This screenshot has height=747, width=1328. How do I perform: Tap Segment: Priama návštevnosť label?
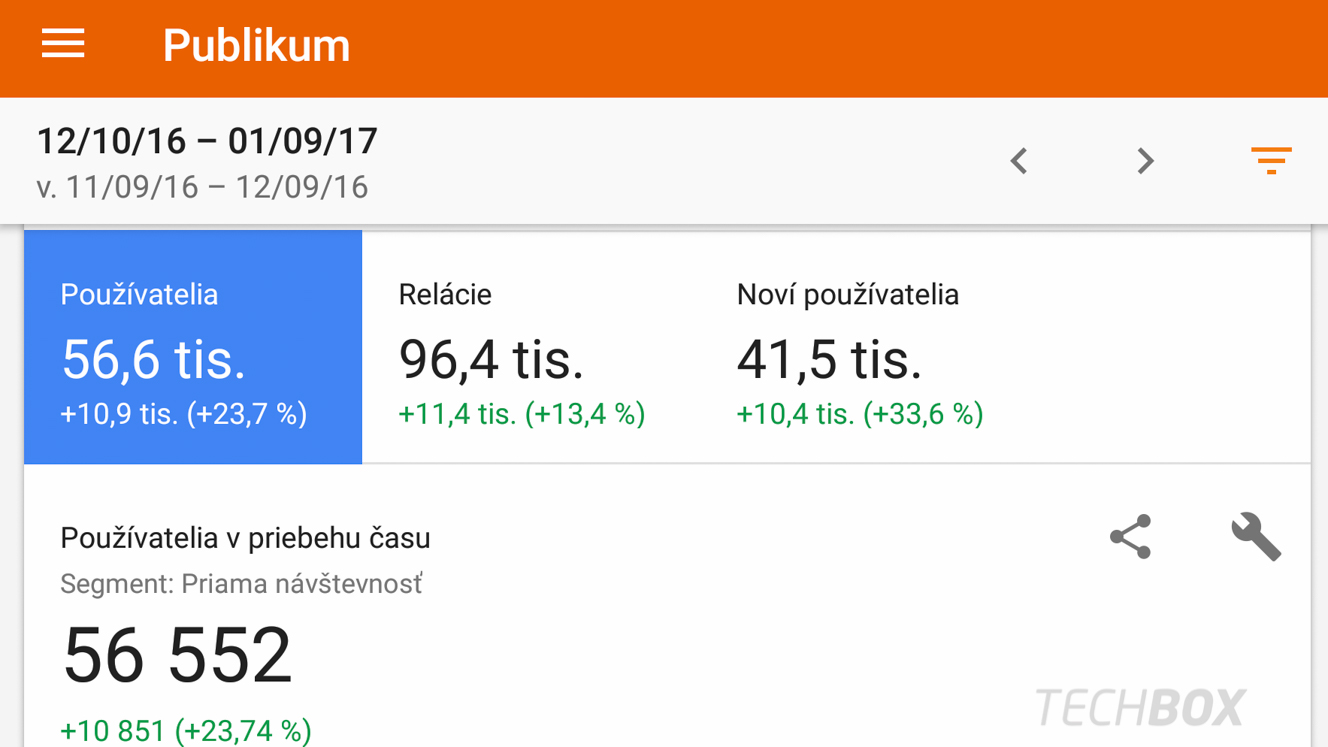tap(241, 584)
